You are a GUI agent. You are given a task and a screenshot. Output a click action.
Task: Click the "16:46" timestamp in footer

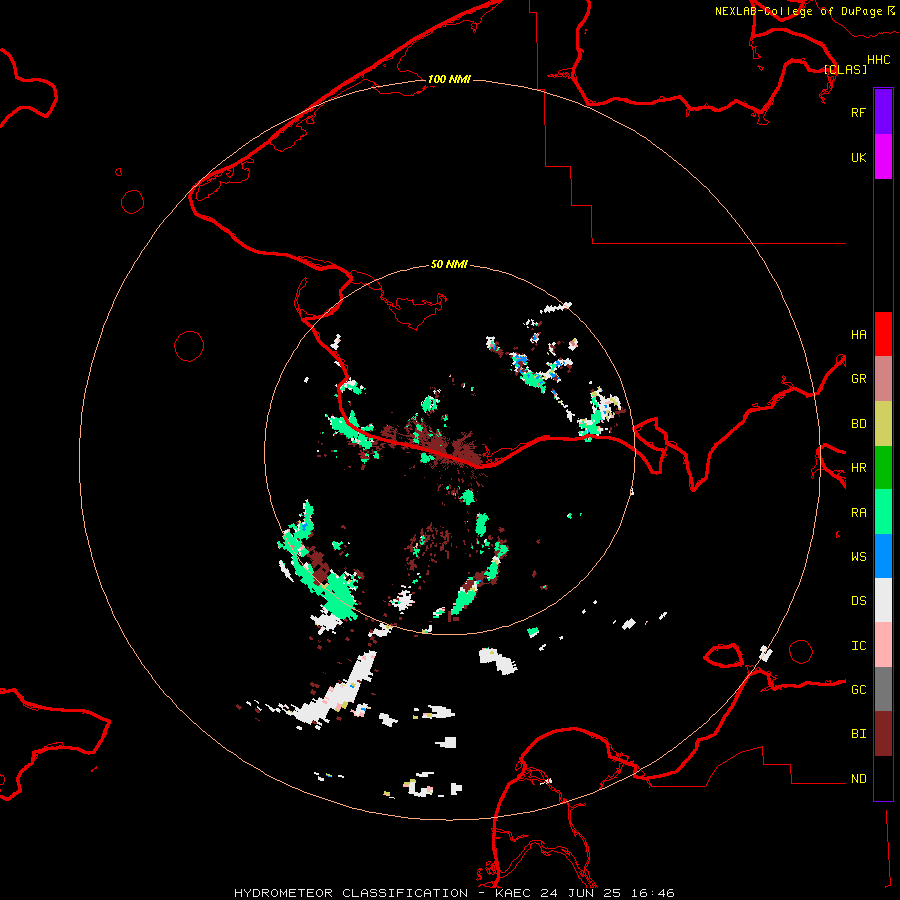pyautogui.click(x=653, y=893)
